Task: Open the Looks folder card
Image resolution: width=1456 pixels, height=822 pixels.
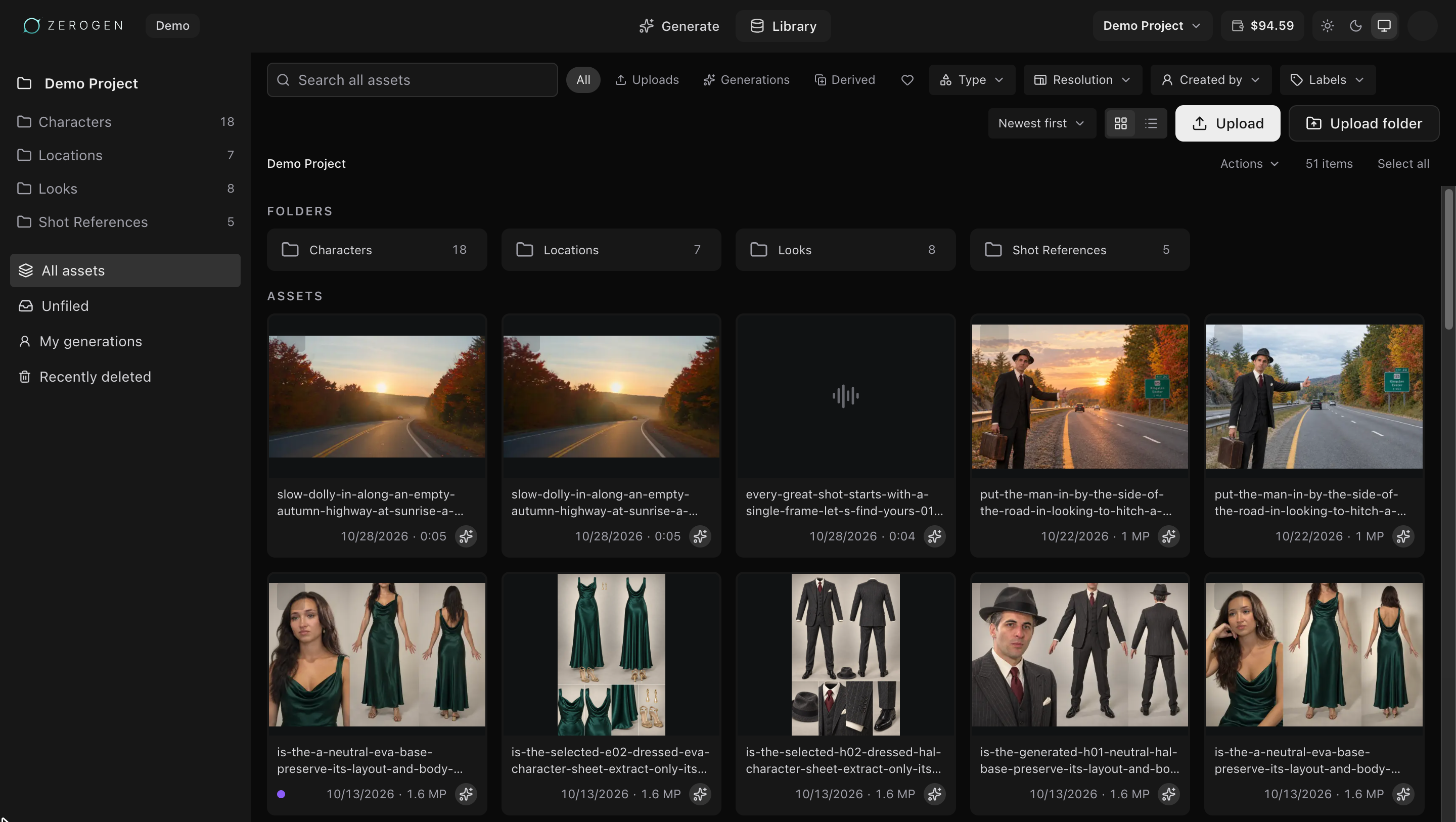Action: 845,250
